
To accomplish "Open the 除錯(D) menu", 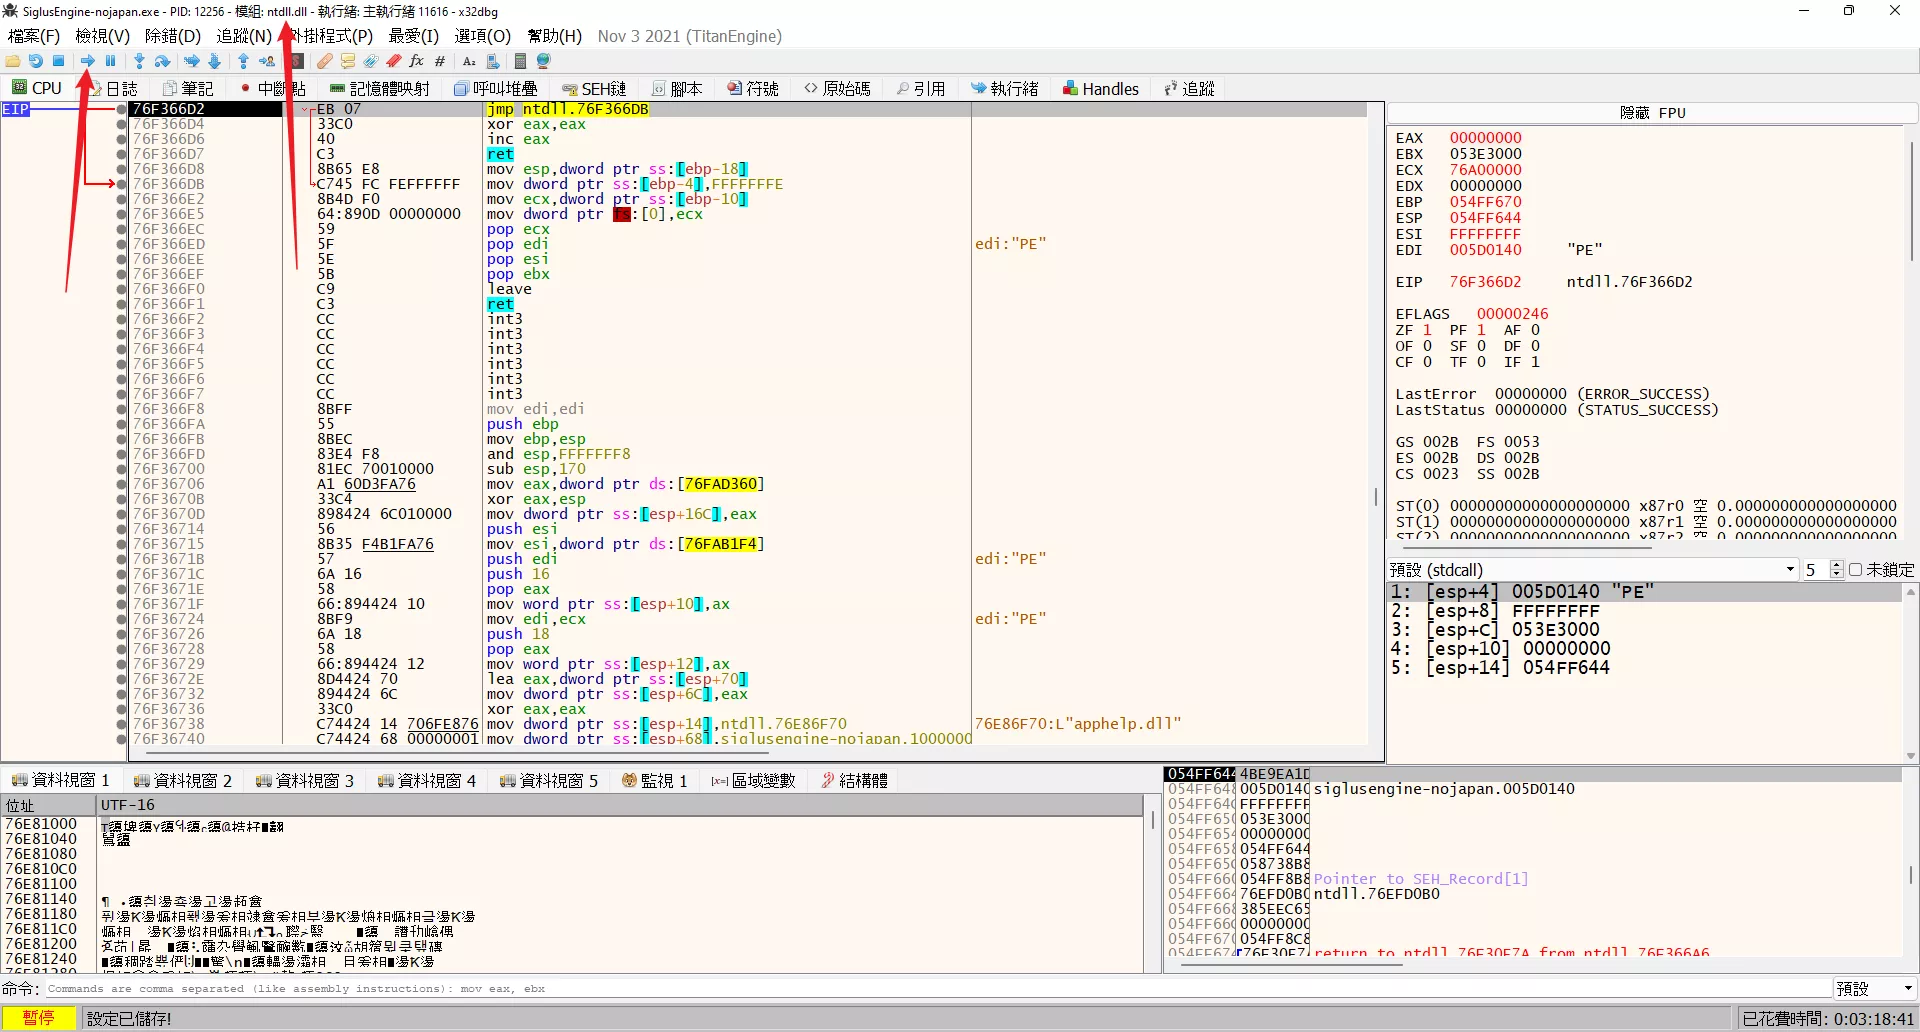I will [x=172, y=36].
